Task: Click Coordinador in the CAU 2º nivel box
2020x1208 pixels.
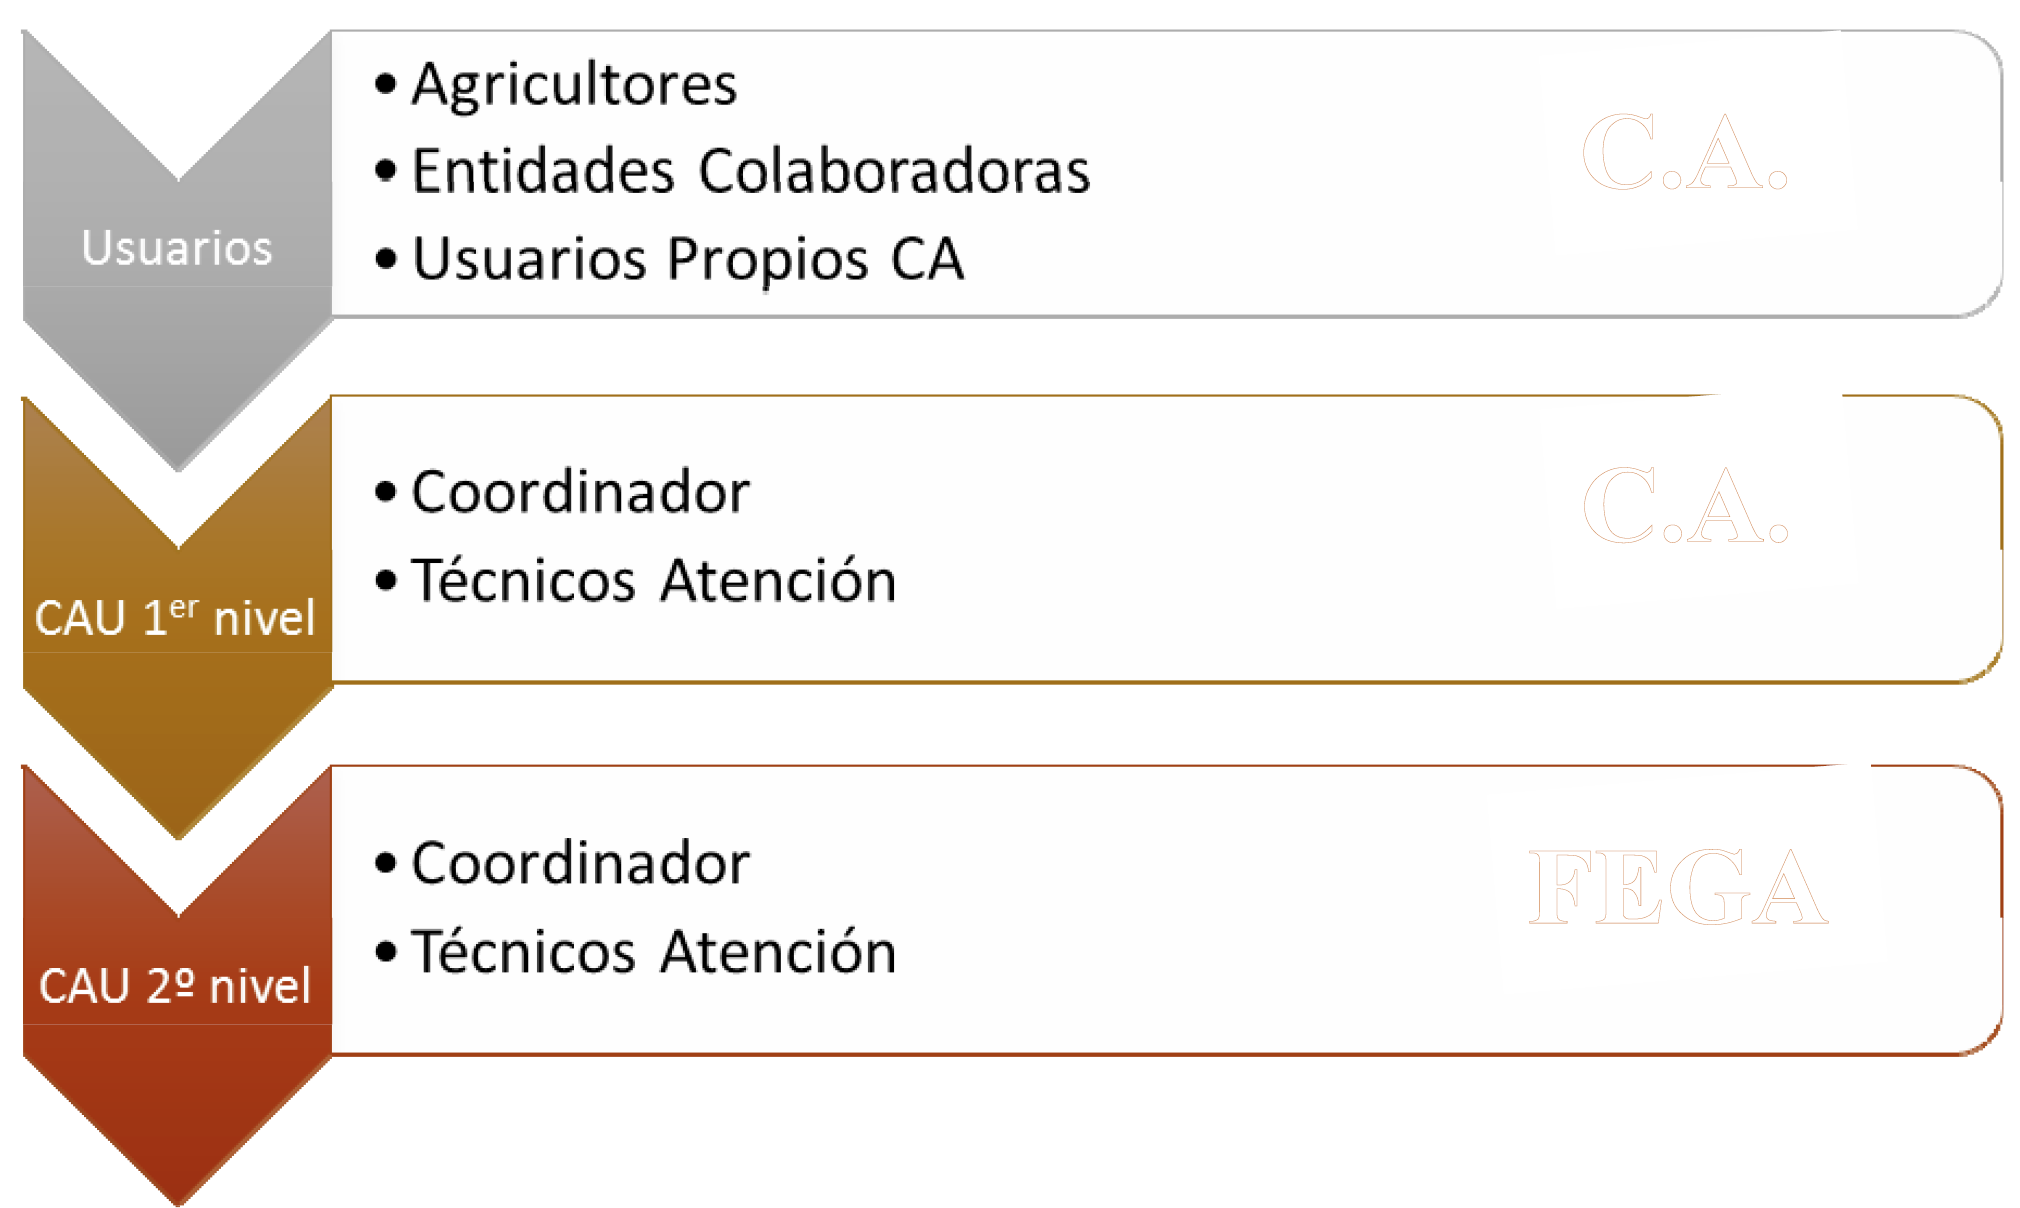Action: tap(580, 863)
